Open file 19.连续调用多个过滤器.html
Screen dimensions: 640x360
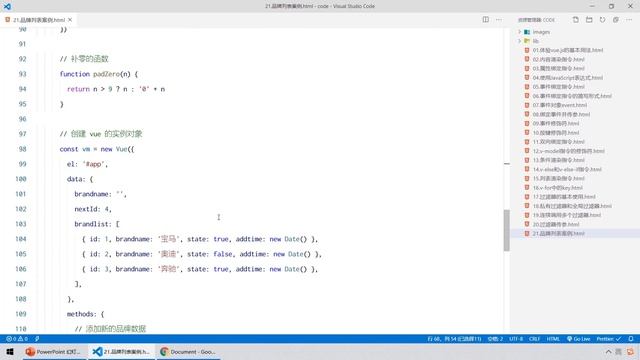(x=567, y=215)
